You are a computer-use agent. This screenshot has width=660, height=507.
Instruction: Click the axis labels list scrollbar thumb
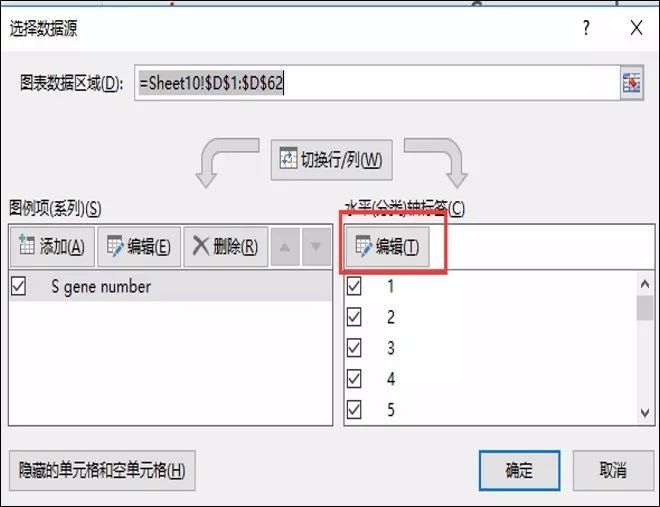coord(645,308)
